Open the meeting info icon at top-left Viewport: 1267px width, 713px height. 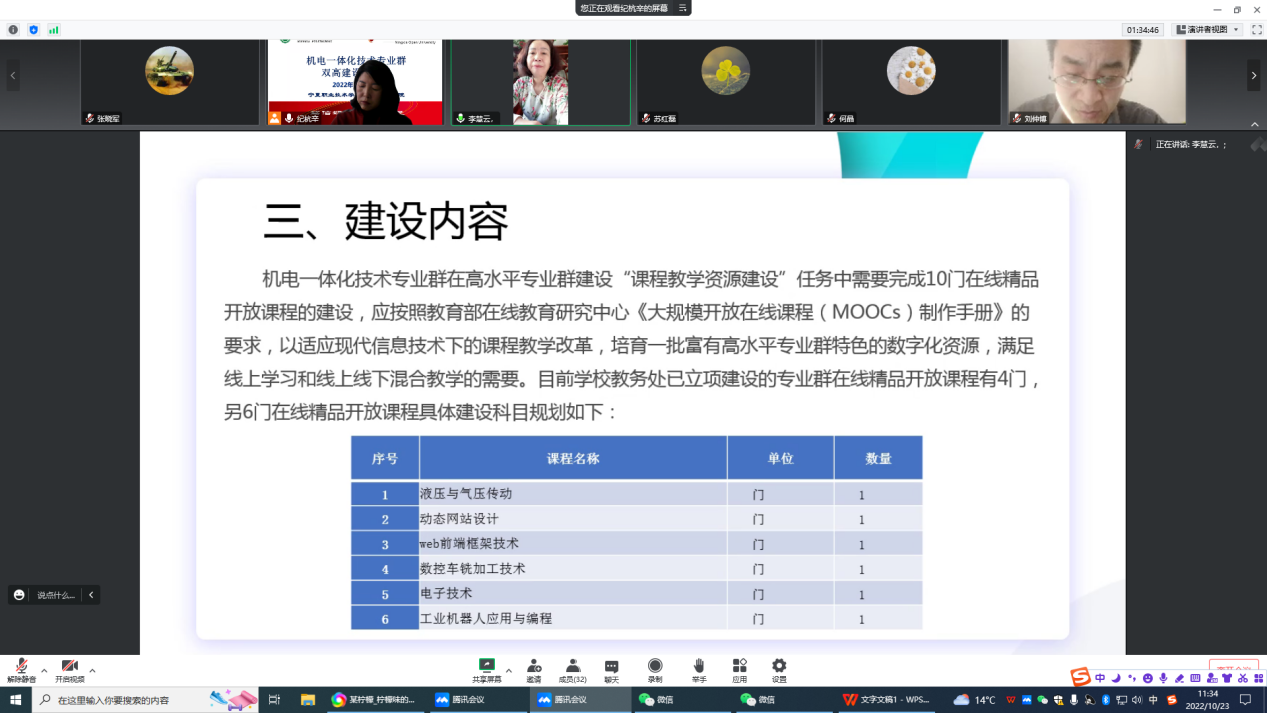(x=13, y=30)
